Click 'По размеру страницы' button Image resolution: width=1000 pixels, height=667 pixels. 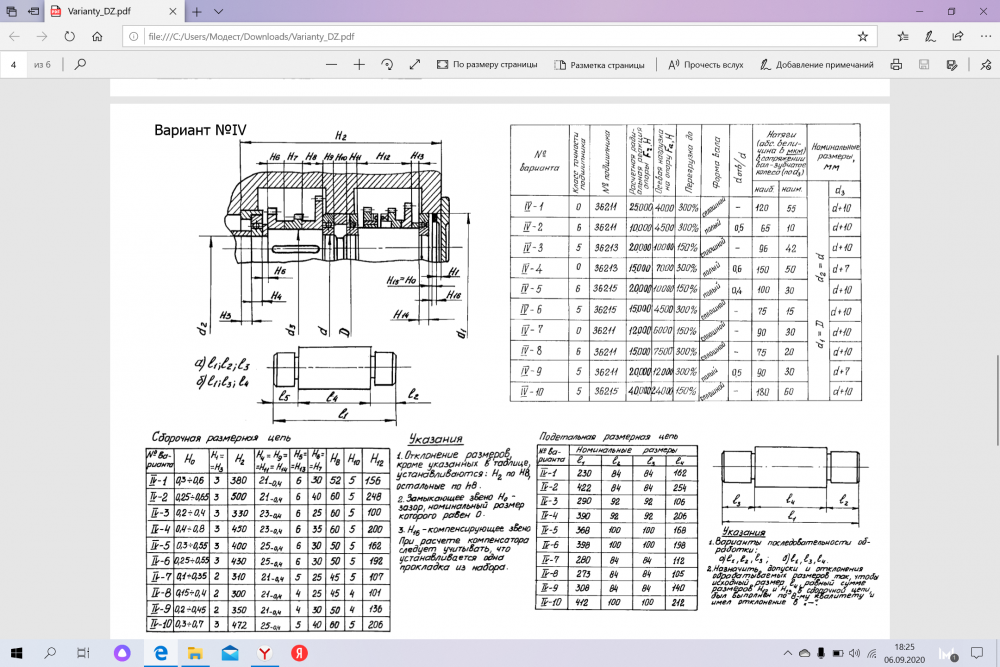[487, 64]
